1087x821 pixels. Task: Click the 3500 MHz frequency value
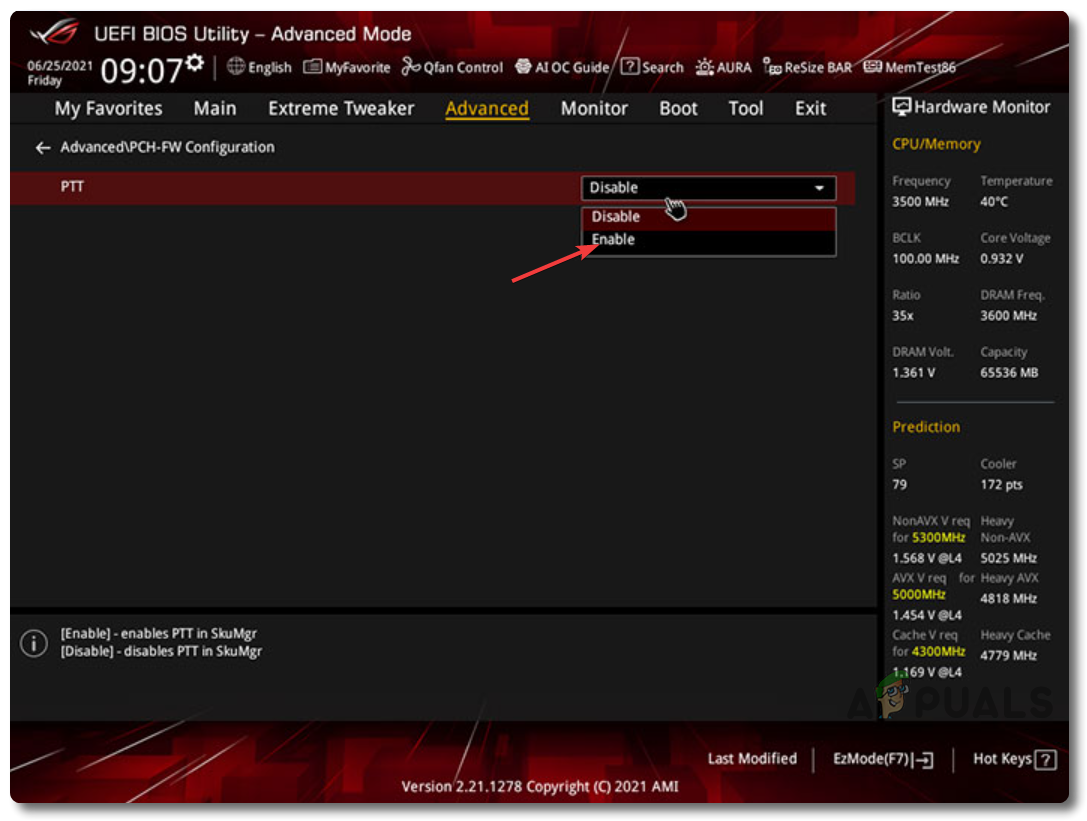coord(920,202)
